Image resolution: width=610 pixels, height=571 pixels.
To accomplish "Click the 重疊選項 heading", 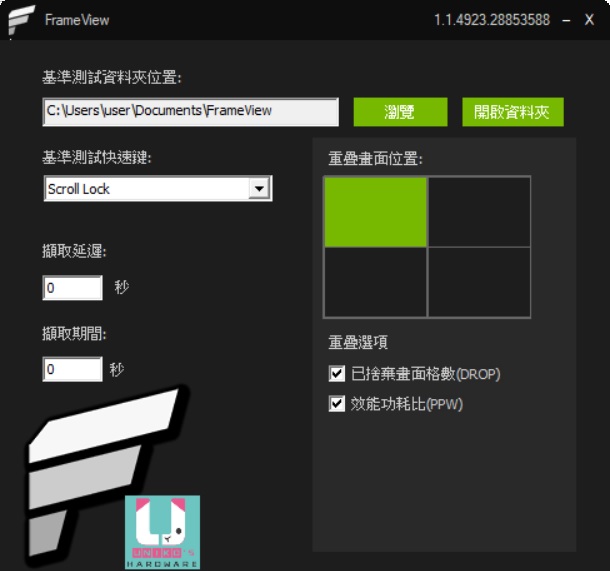I will pyautogui.click(x=358, y=342).
